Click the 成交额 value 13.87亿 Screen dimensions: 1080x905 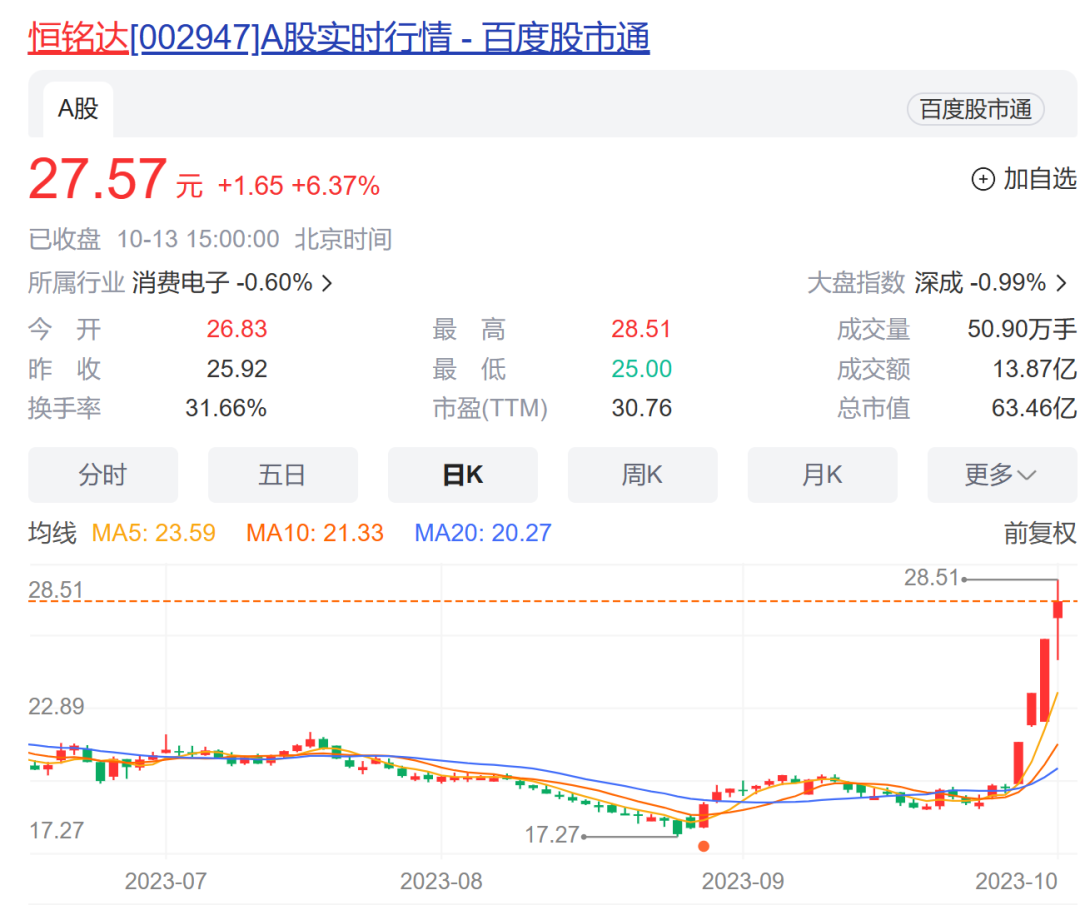[1035, 369]
